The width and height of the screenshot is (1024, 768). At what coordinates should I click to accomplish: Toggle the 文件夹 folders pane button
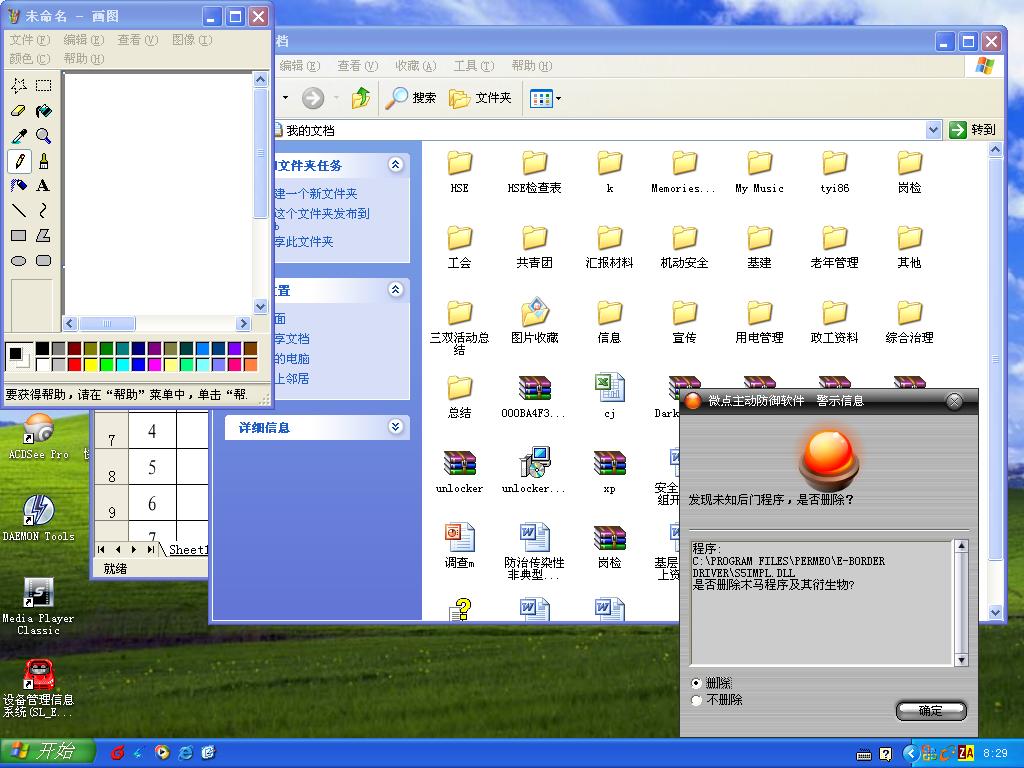pos(480,98)
